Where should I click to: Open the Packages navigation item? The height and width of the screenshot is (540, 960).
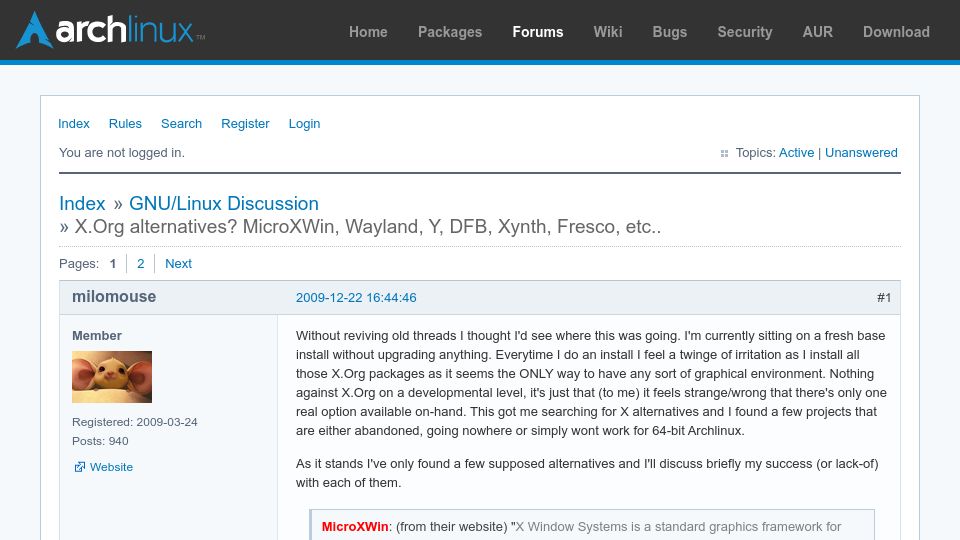[x=450, y=32]
